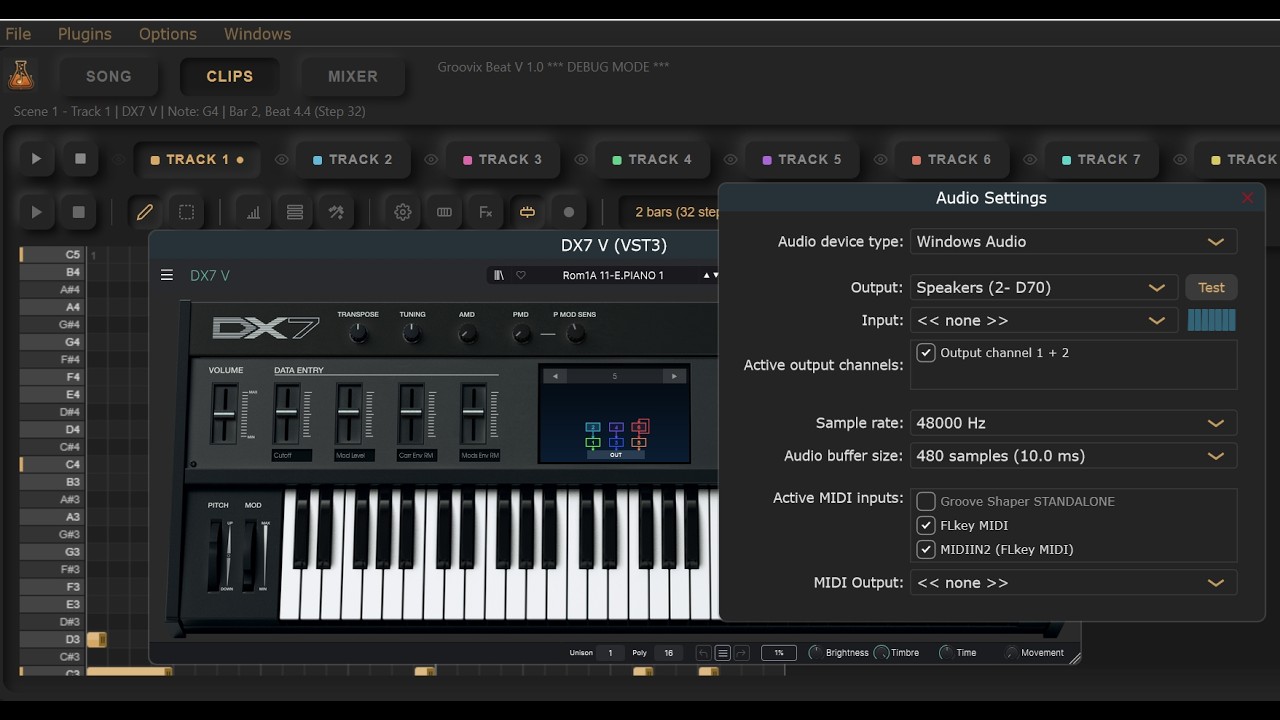This screenshot has height=720, width=1280.
Task: Toggle visibility eye for Track 3
Action: tap(431, 159)
